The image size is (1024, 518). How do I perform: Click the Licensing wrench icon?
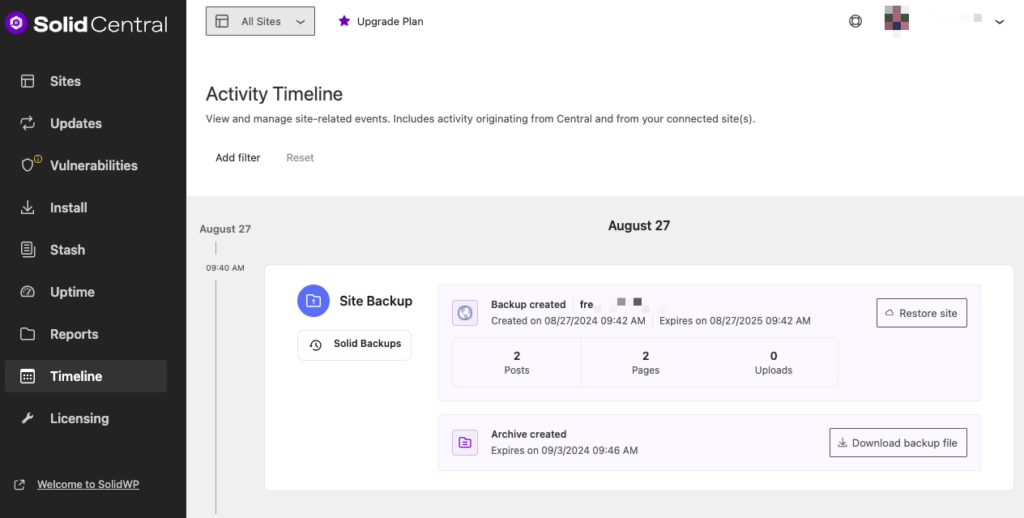click(29, 418)
